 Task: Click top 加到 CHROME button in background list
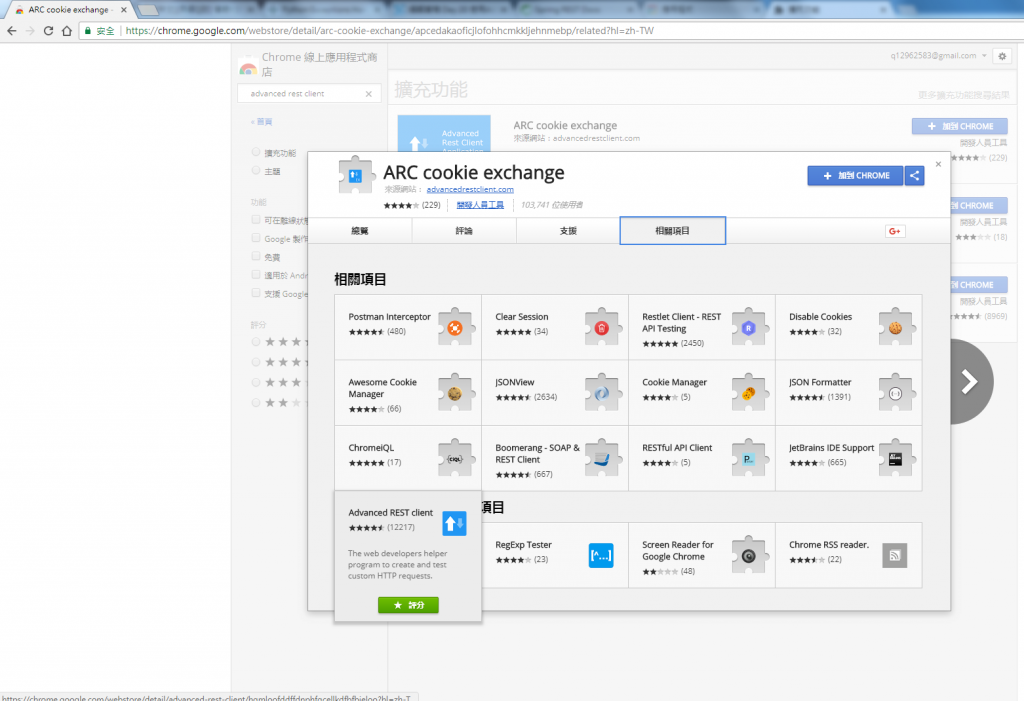[959, 126]
